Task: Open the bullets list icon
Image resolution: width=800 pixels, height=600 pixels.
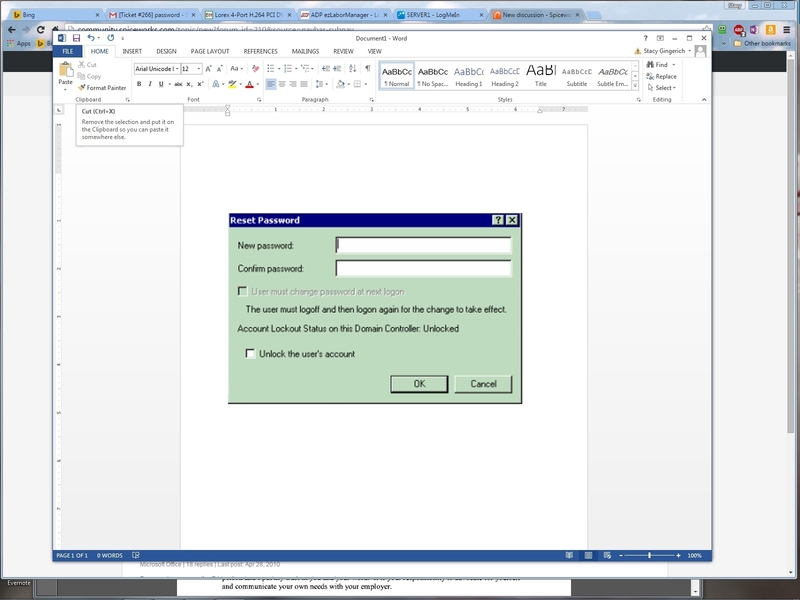Action: click(x=269, y=68)
